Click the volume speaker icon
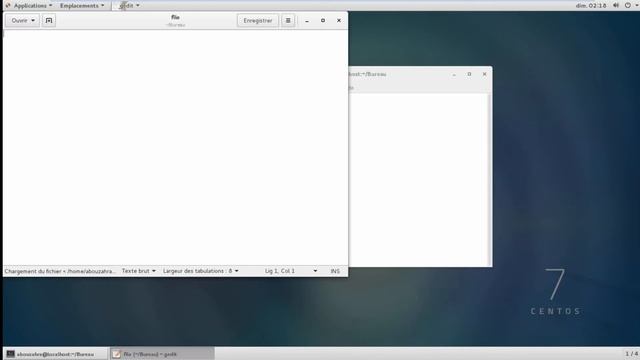 pyautogui.click(x=616, y=6)
